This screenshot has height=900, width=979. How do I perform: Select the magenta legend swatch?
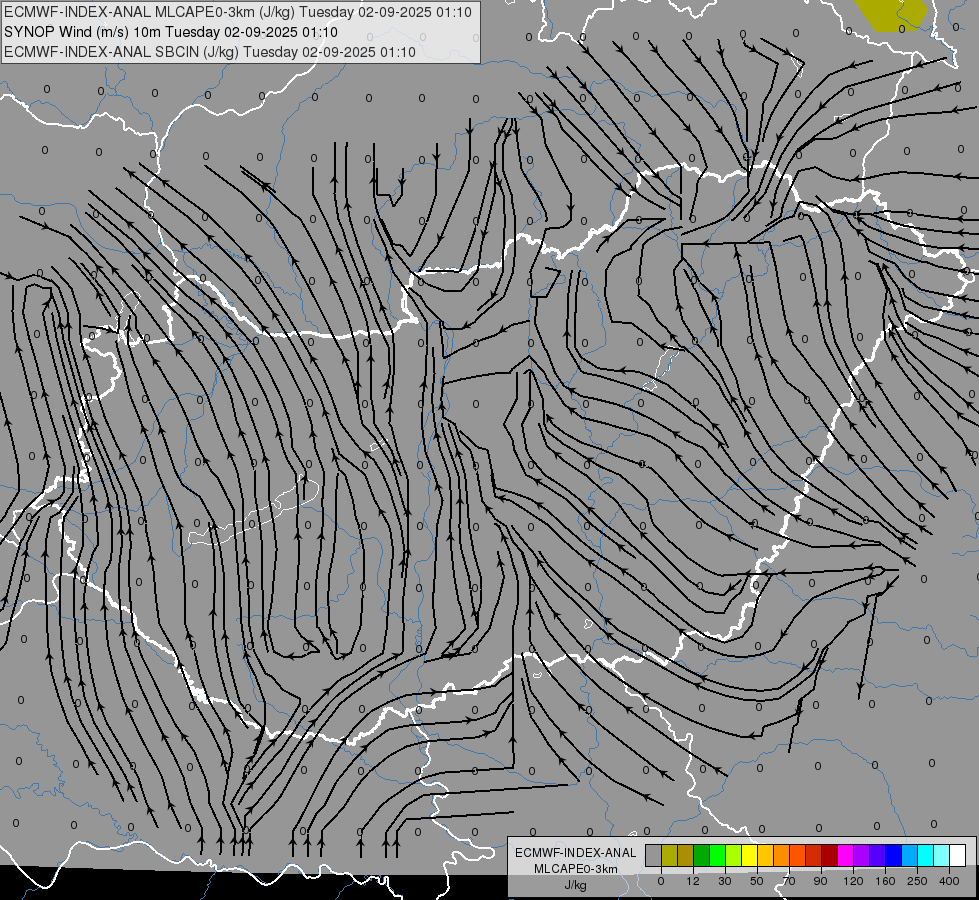(845, 855)
